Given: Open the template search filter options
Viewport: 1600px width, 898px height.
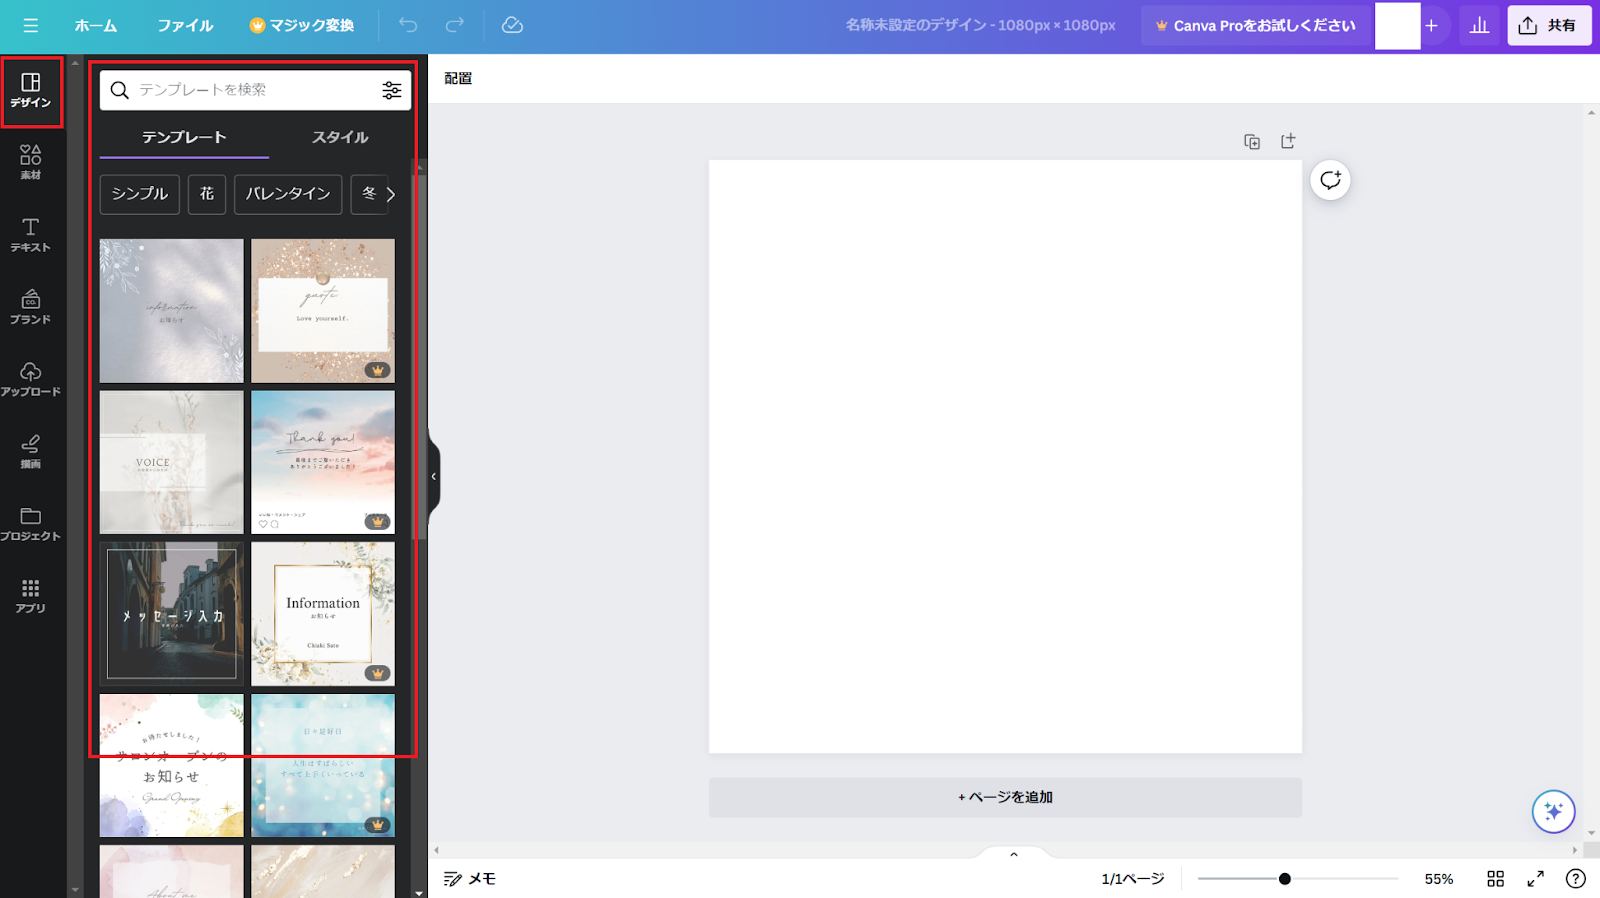Looking at the screenshot, I should point(392,90).
